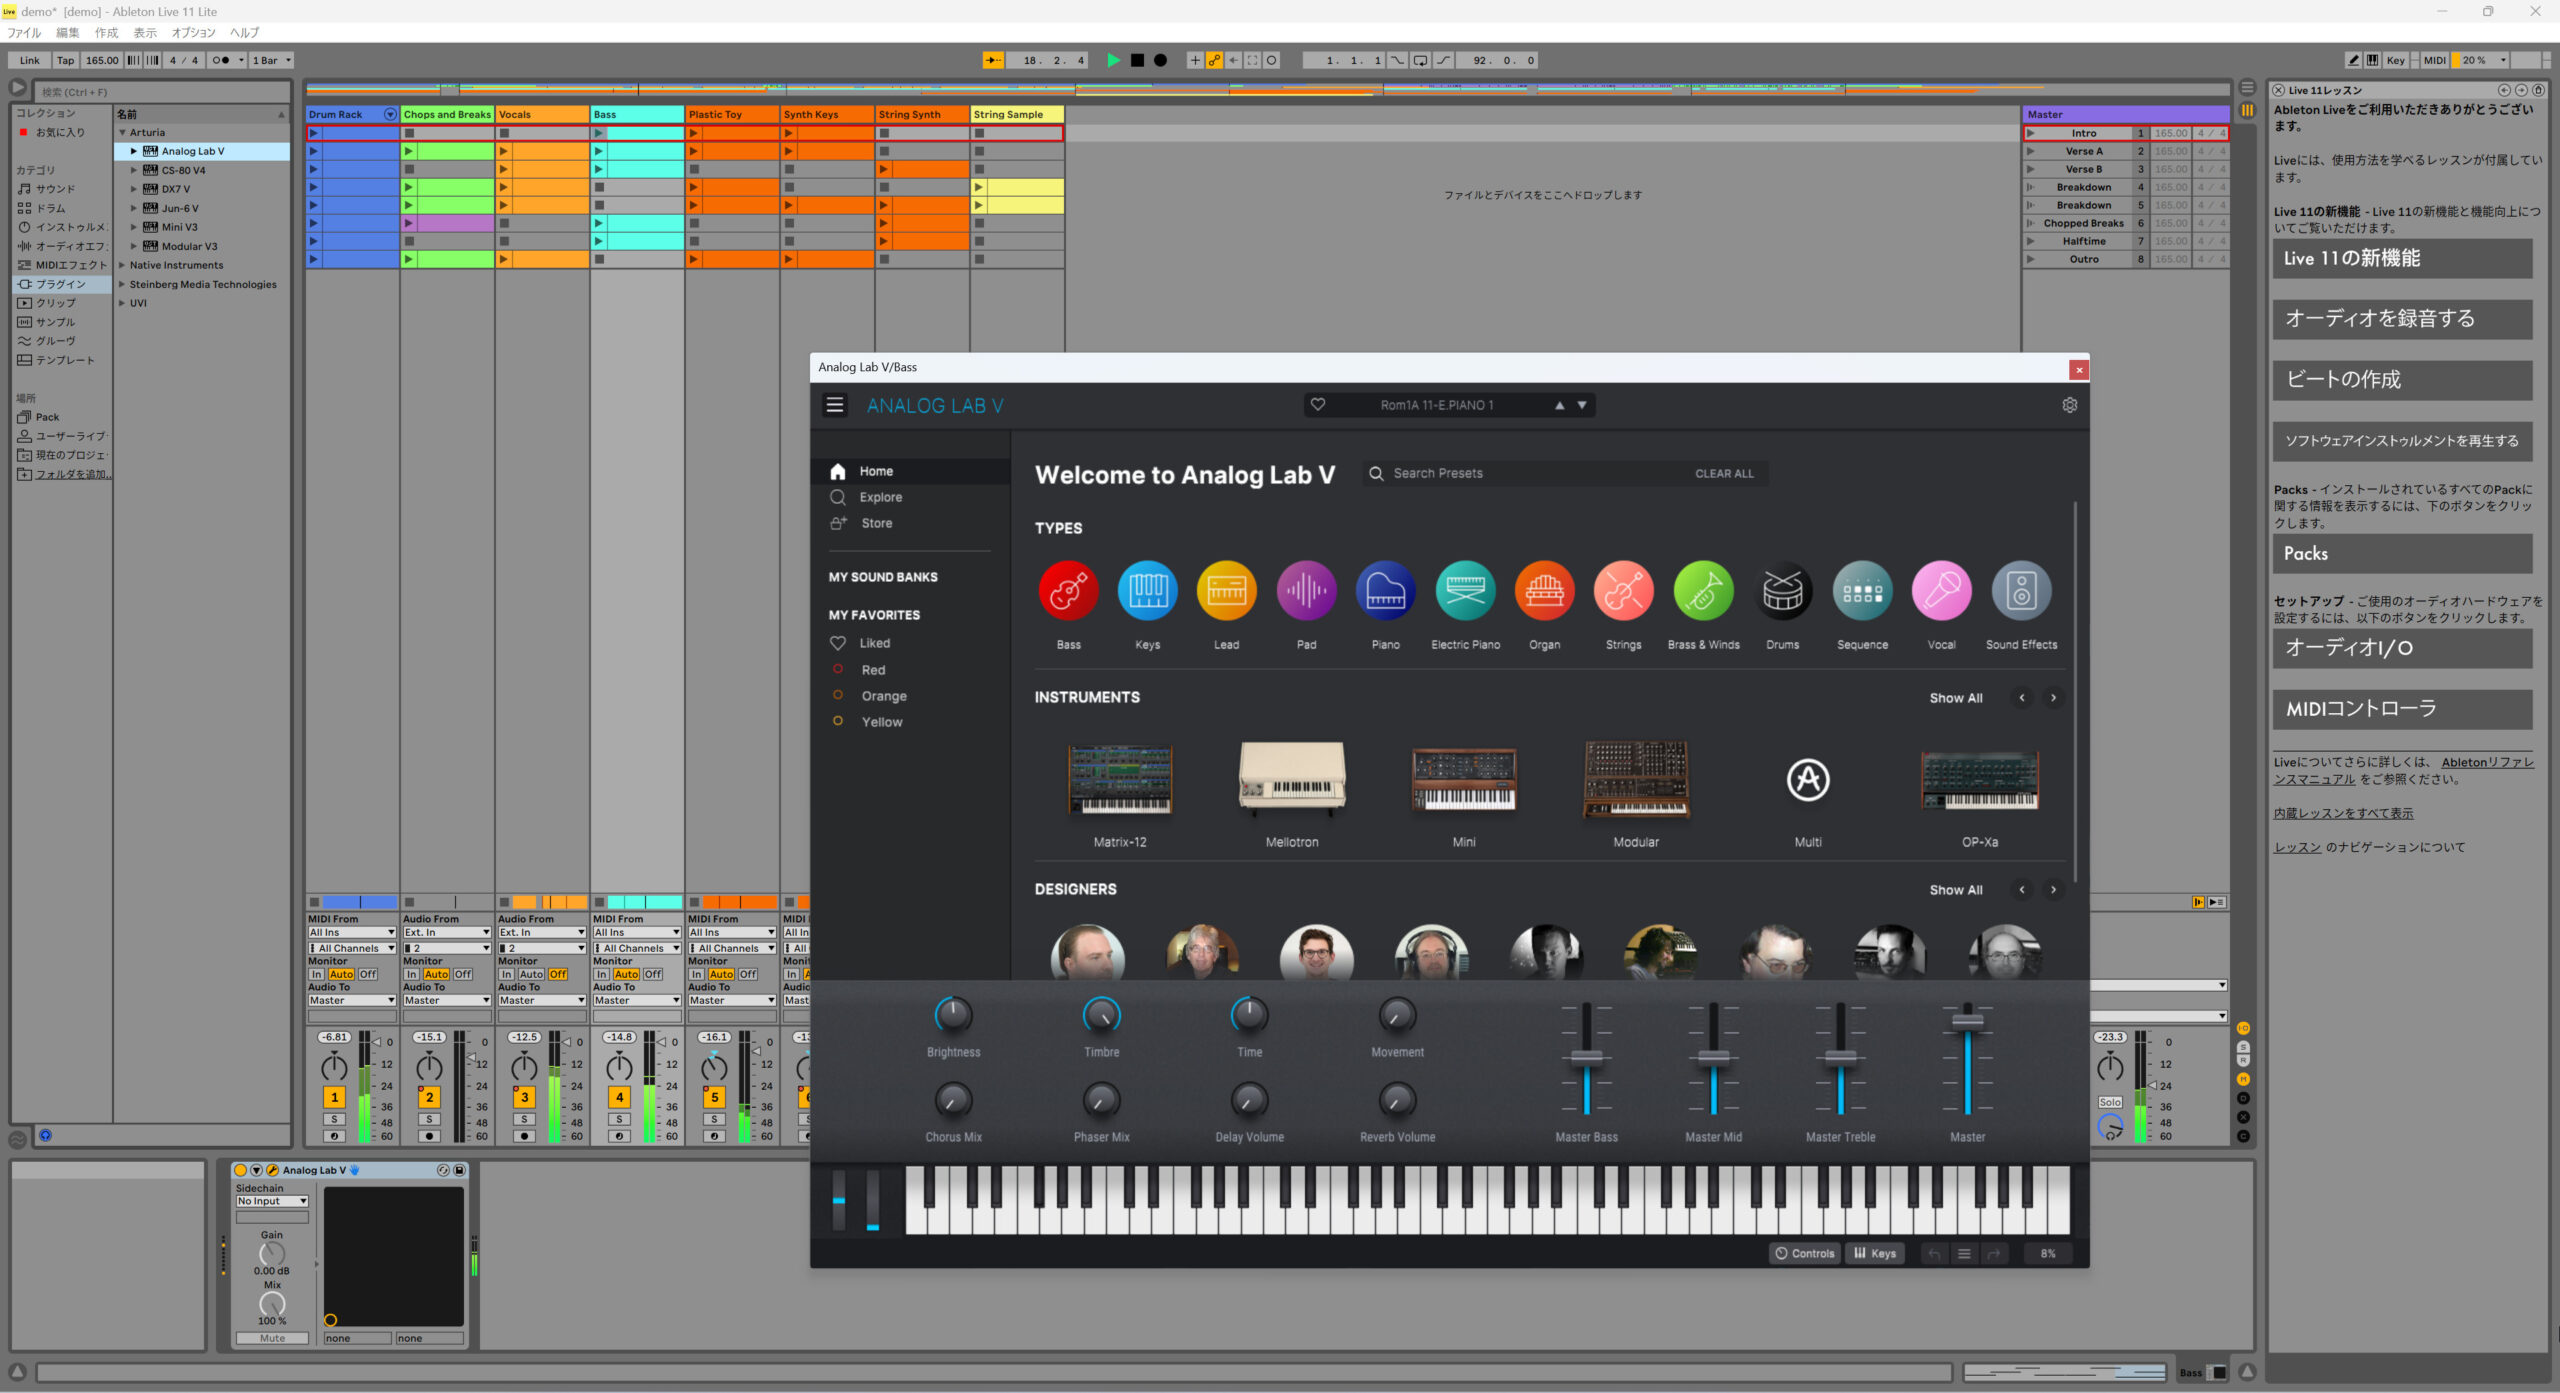Viewport: 2560px width, 1393px height.
Task: Open the Abletonリファレンスマニュアル link
Action: 2404,771
